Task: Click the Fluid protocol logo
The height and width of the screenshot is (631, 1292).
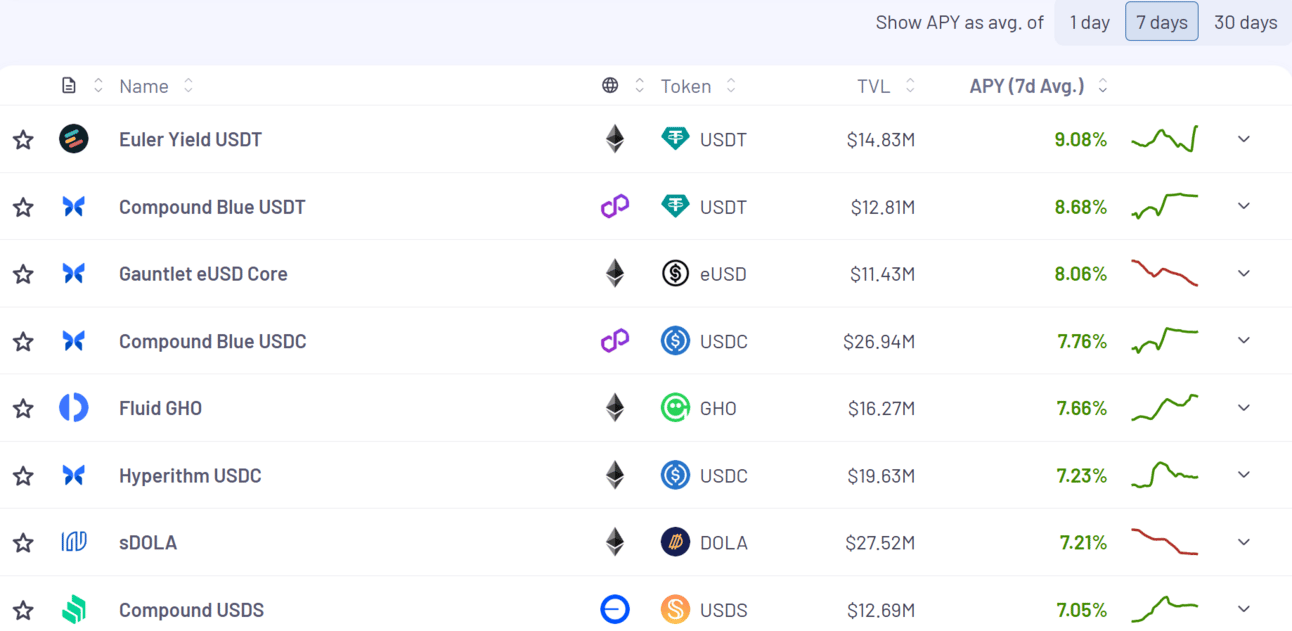Action: pyautogui.click(x=74, y=408)
